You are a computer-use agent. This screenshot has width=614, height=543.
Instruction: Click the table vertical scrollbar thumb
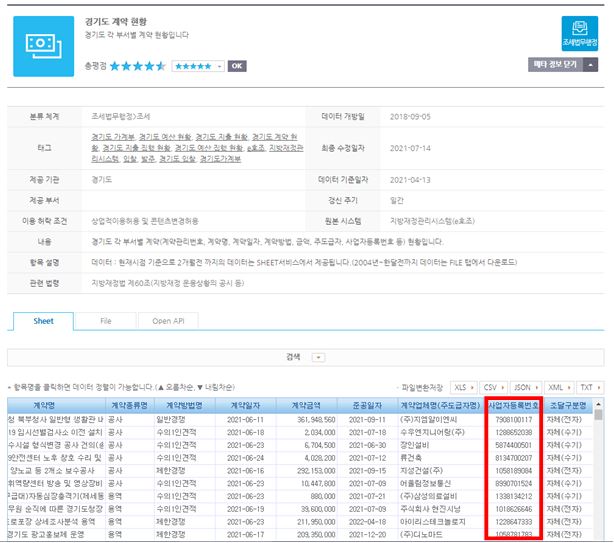(598, 415)
